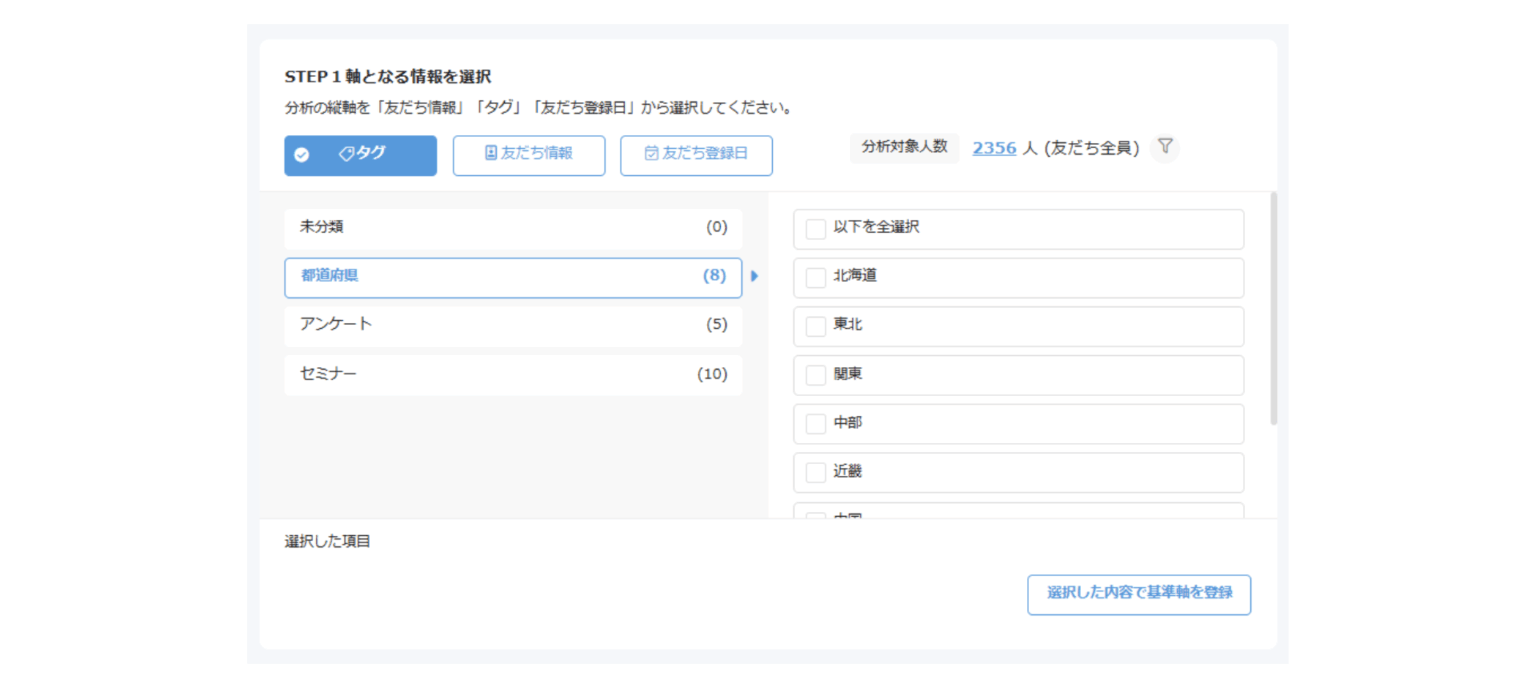Select the 友だち情報 axis tab
The height and width of the screenshot is (688, 1536).
(x=528, y=155)
